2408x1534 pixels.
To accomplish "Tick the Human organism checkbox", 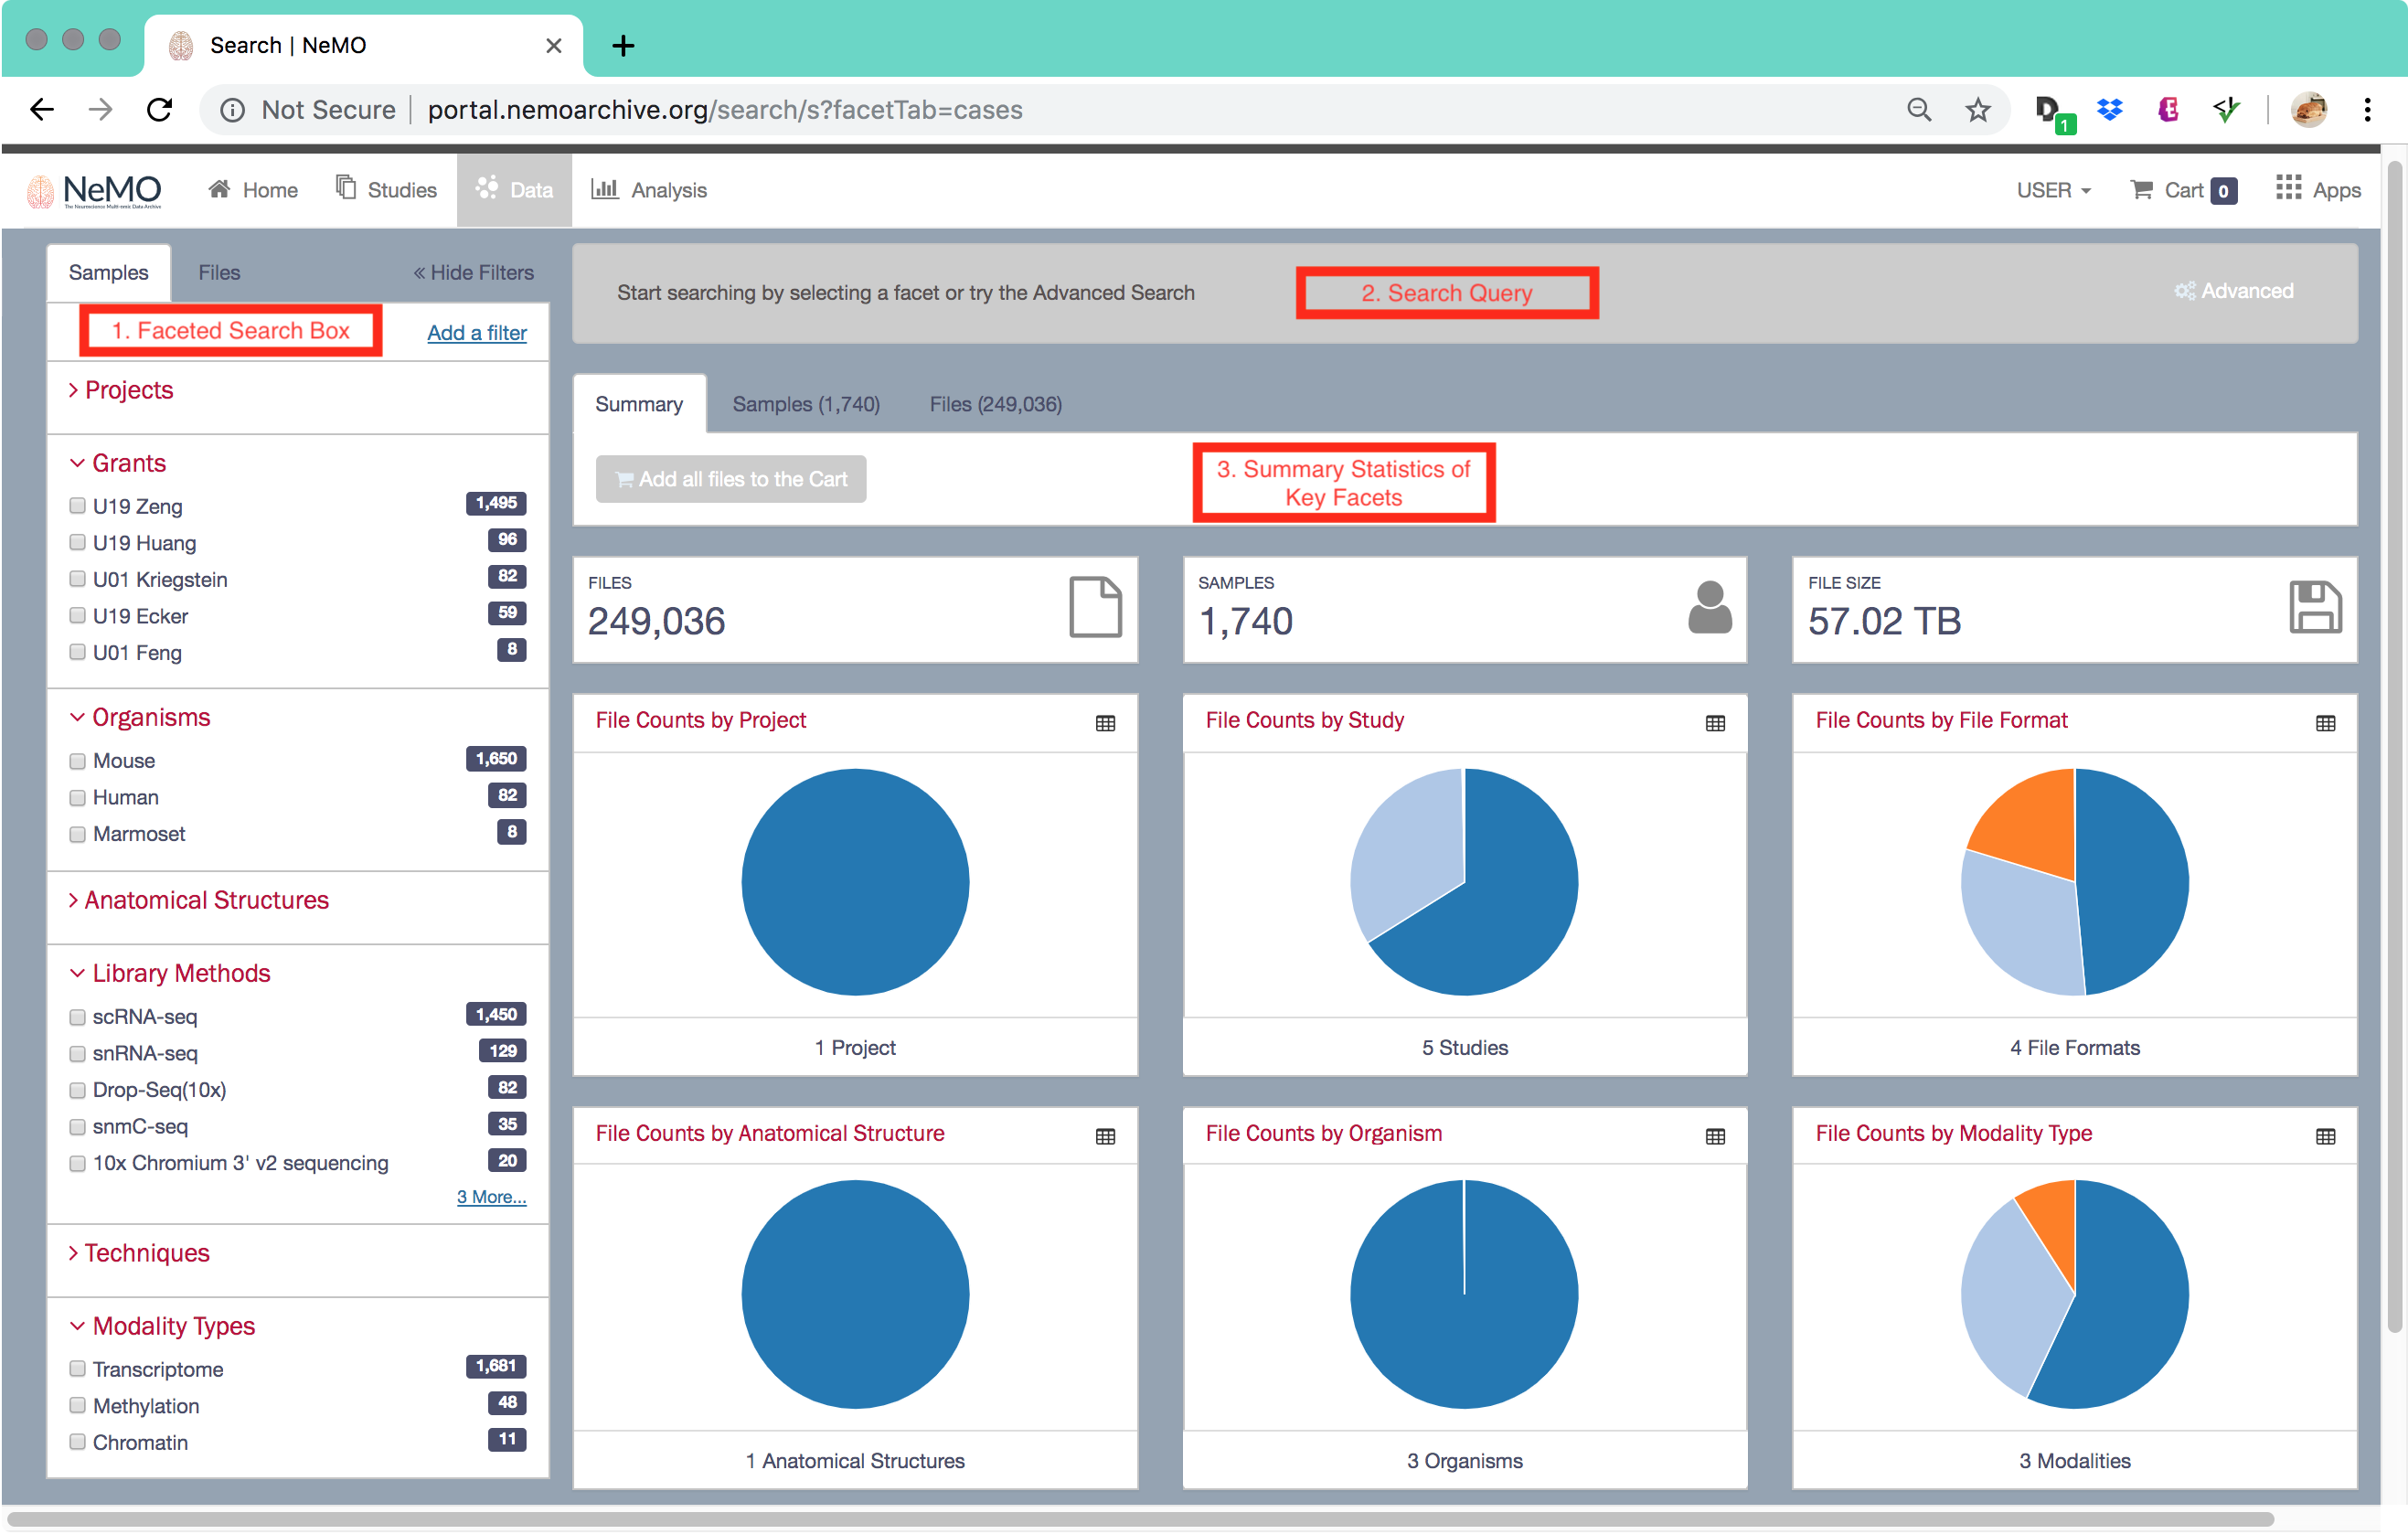I will coord(77,797).
